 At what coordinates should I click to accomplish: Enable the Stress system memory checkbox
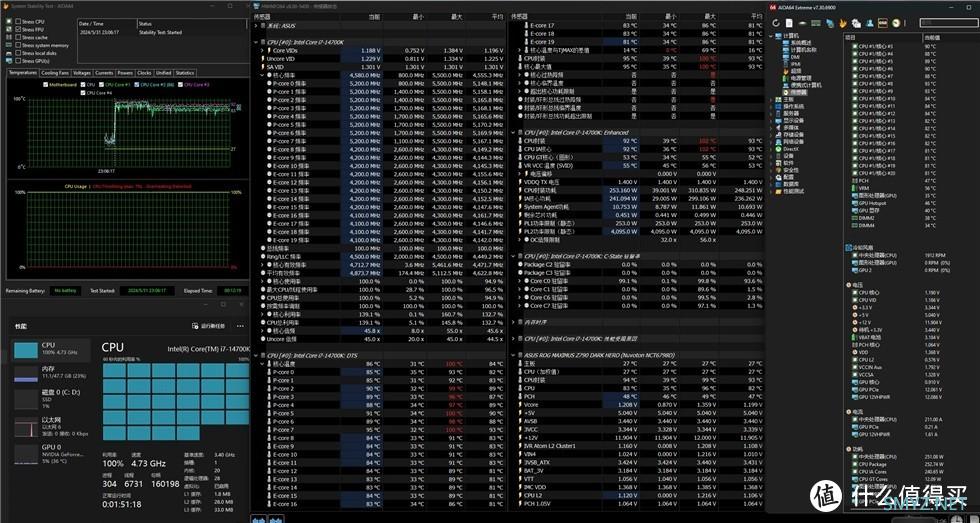tap(18, 45)
